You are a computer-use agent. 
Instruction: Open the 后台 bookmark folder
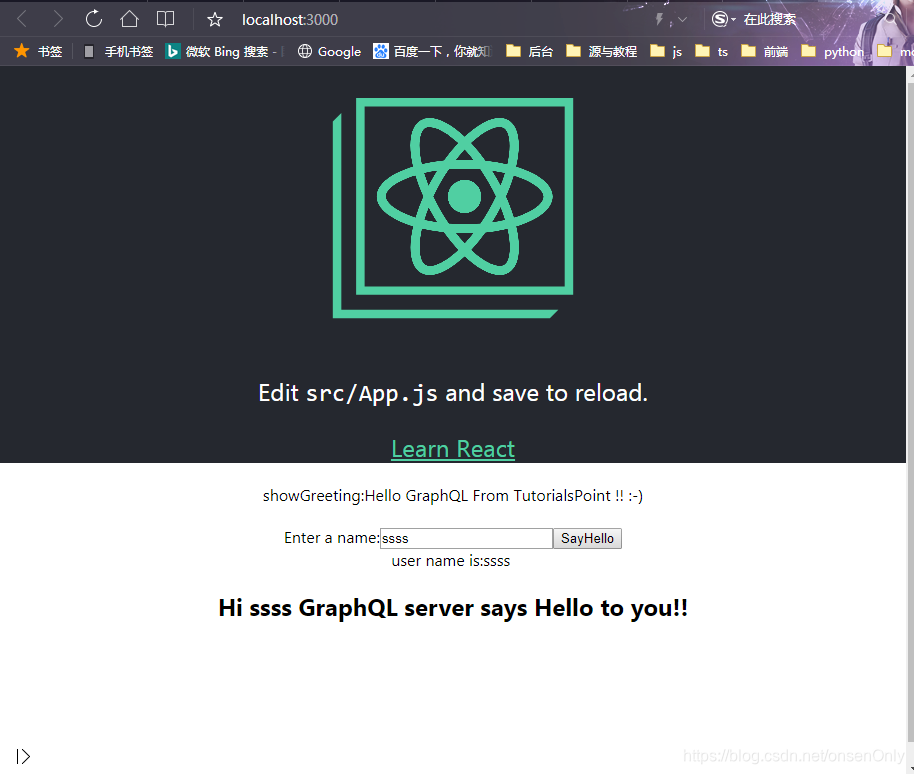tap(529, 51)
